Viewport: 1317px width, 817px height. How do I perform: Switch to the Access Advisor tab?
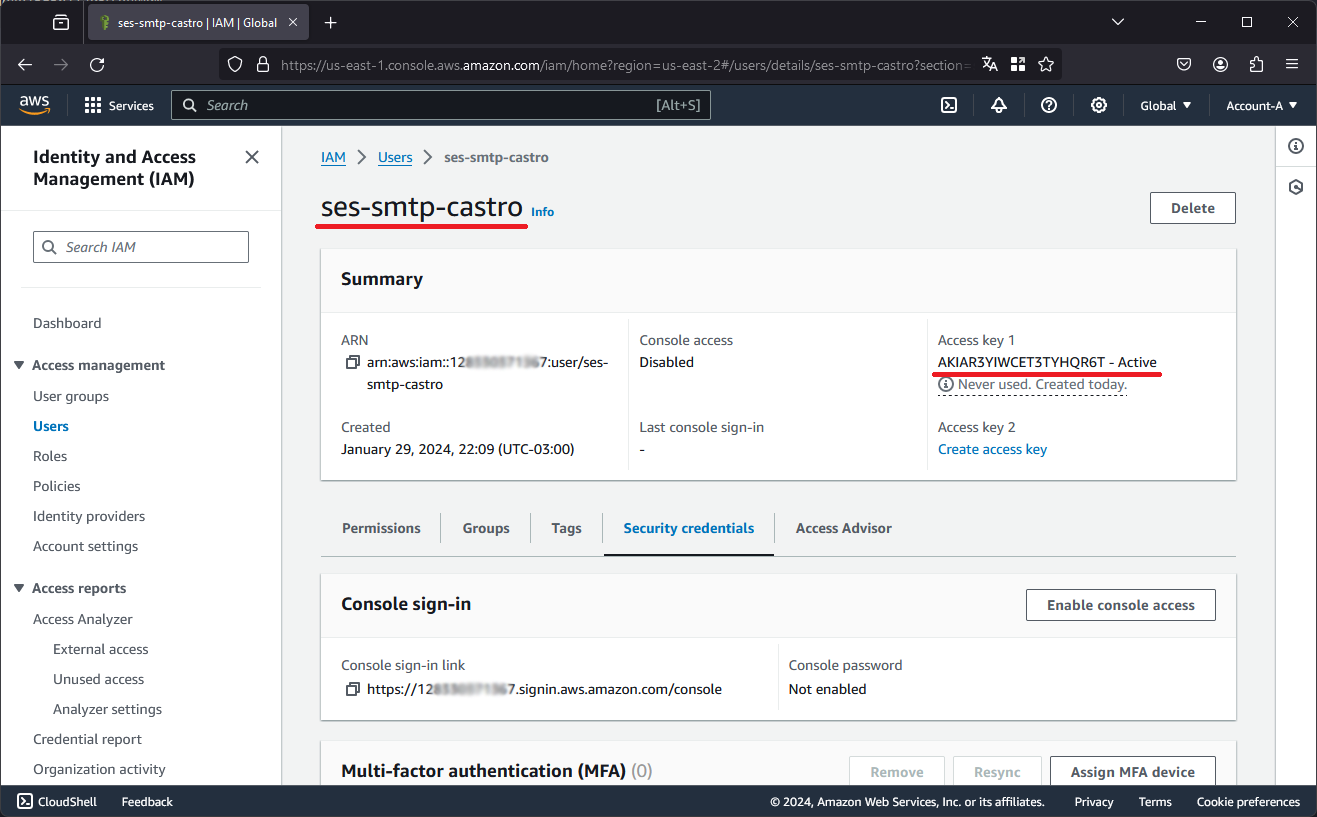click(843, 528)
